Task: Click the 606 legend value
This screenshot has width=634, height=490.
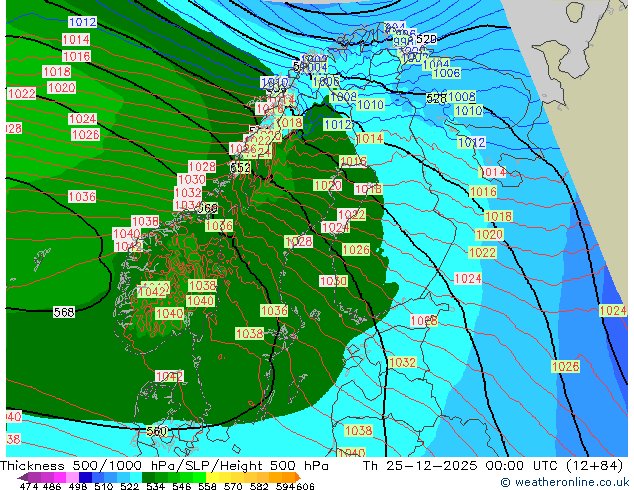Action: coord(305,486)
